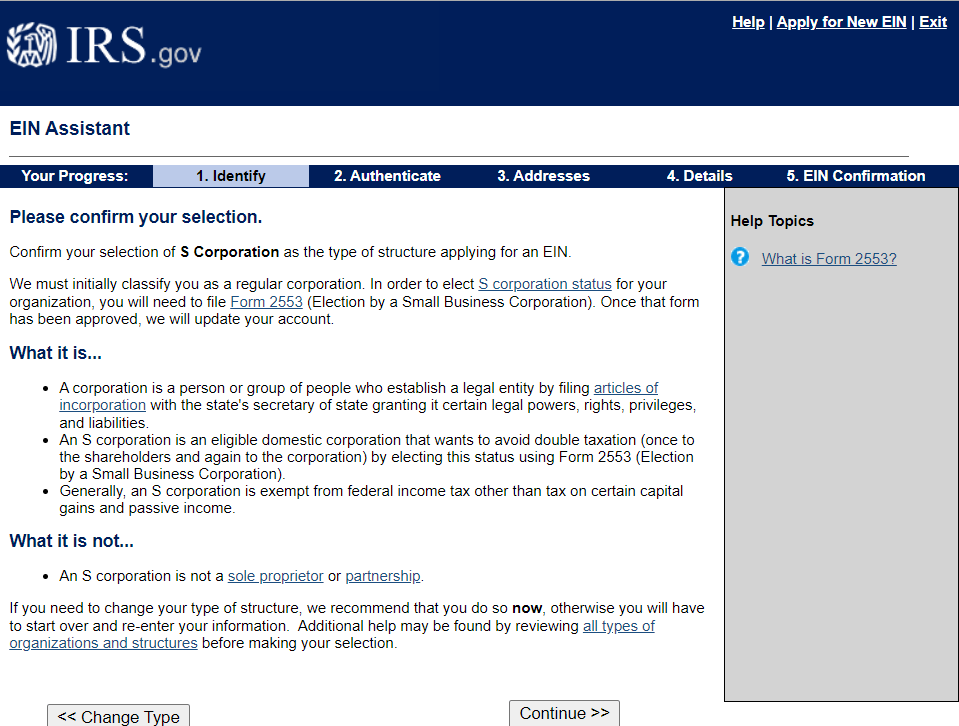Image resolution: width=959 pixels, height=726 pixels.
Task: Open the S corporation status link
Action: point(544,284)
